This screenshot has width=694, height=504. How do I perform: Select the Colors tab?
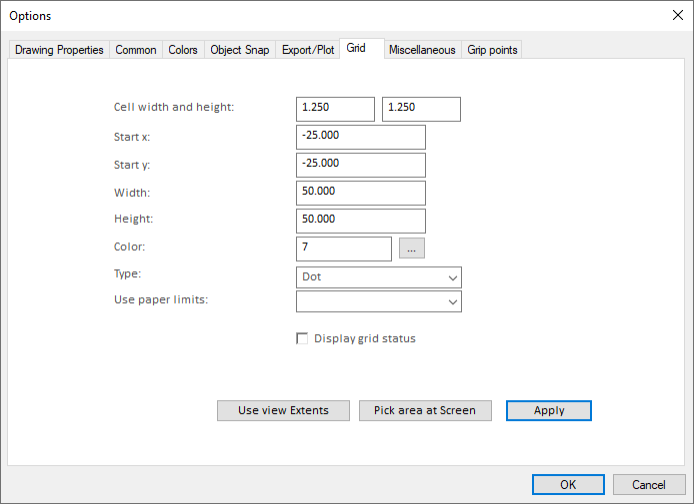tap(183, 50)
